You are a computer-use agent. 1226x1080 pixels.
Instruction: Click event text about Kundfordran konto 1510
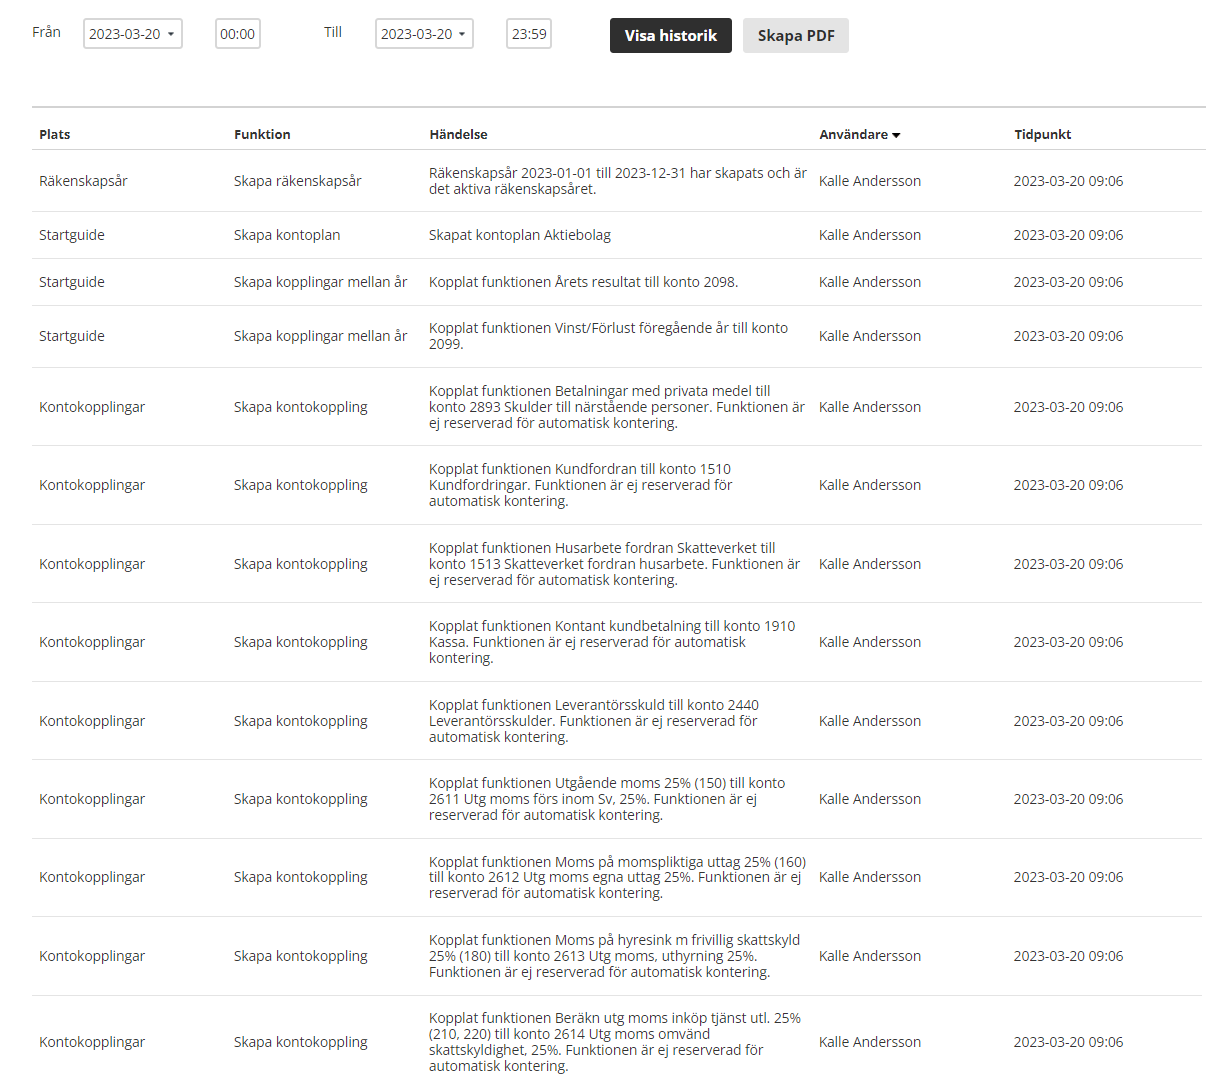tap(581, 485)
